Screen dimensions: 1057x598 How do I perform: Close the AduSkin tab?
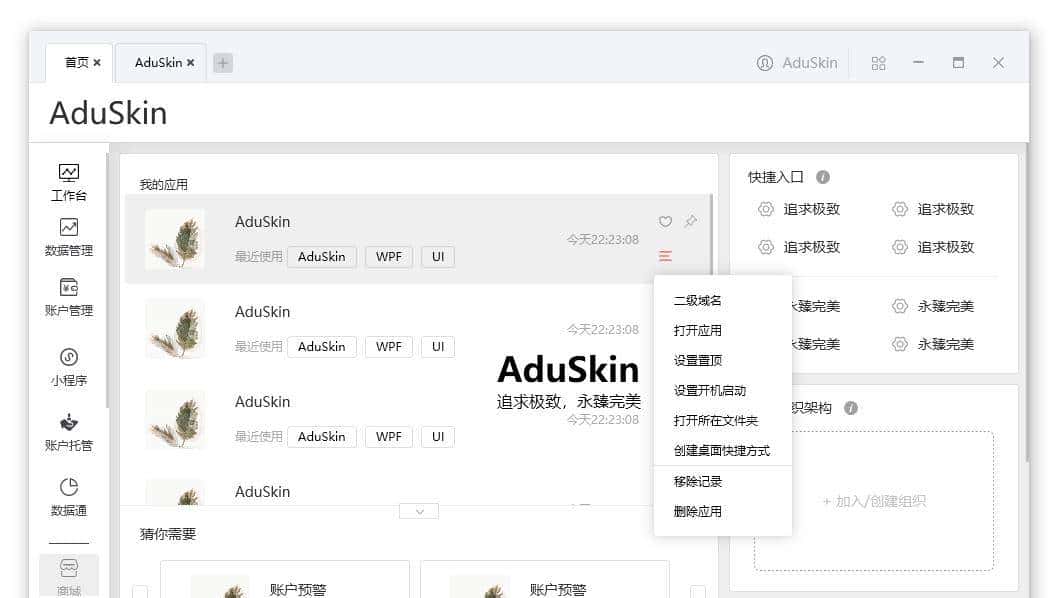[190, 63]
